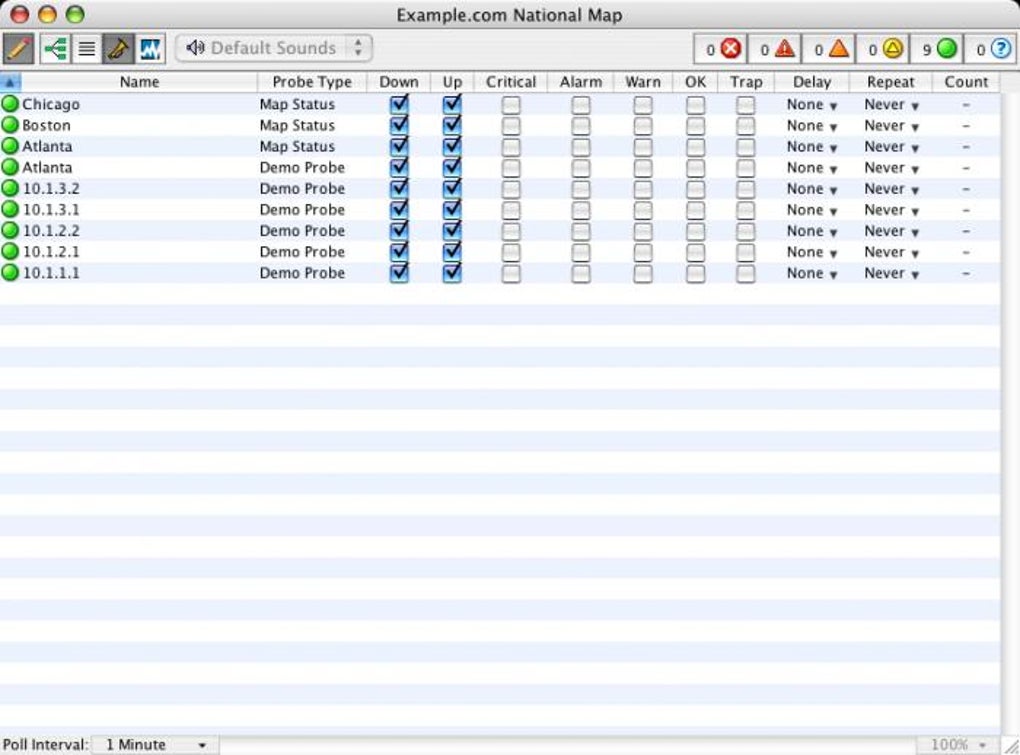Select the Atlanta Demo Probe row's type text
Viewport: 1020px width, 755px height.
point(302,167)
